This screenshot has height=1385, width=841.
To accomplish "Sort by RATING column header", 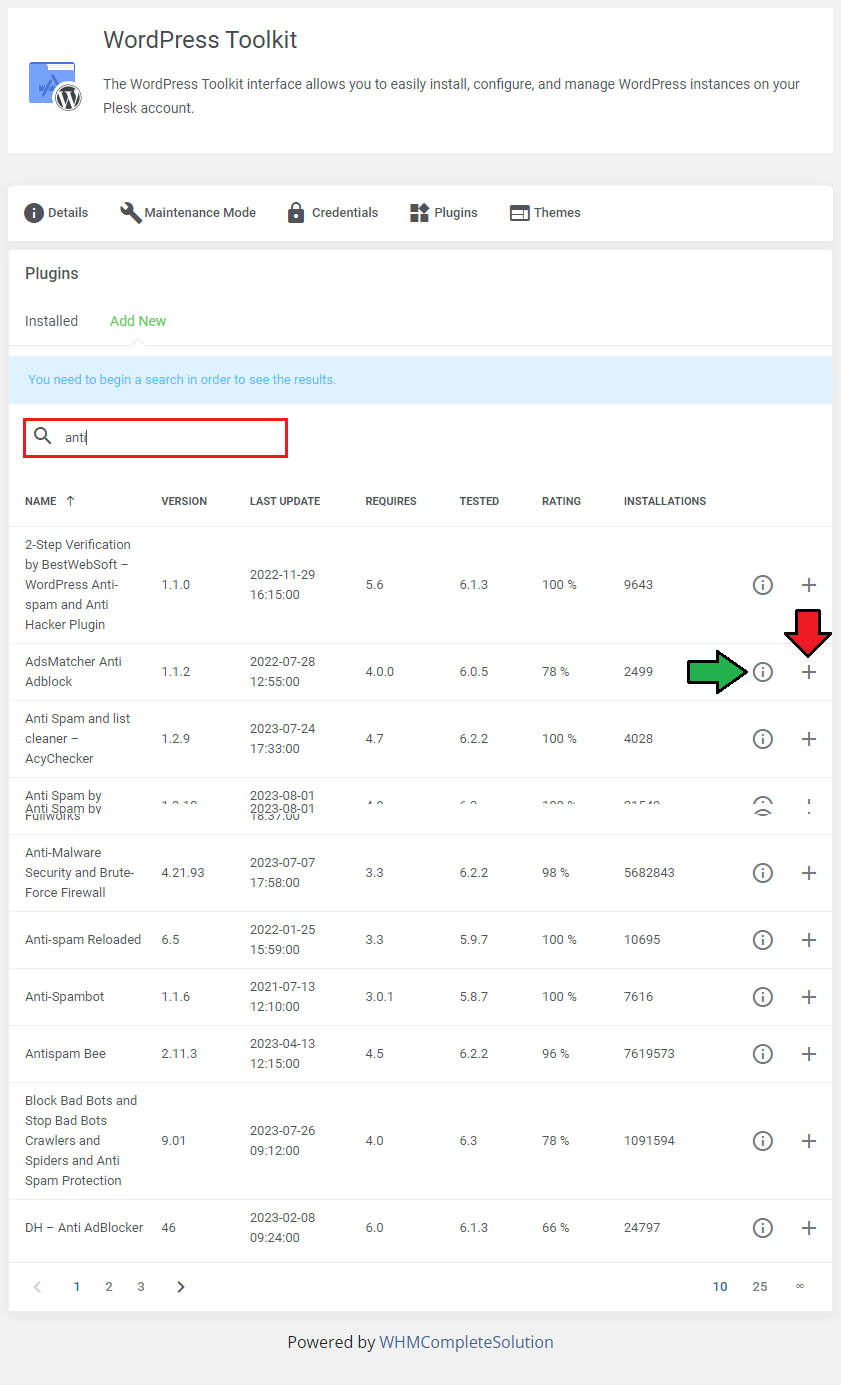I will coord(561,501).
